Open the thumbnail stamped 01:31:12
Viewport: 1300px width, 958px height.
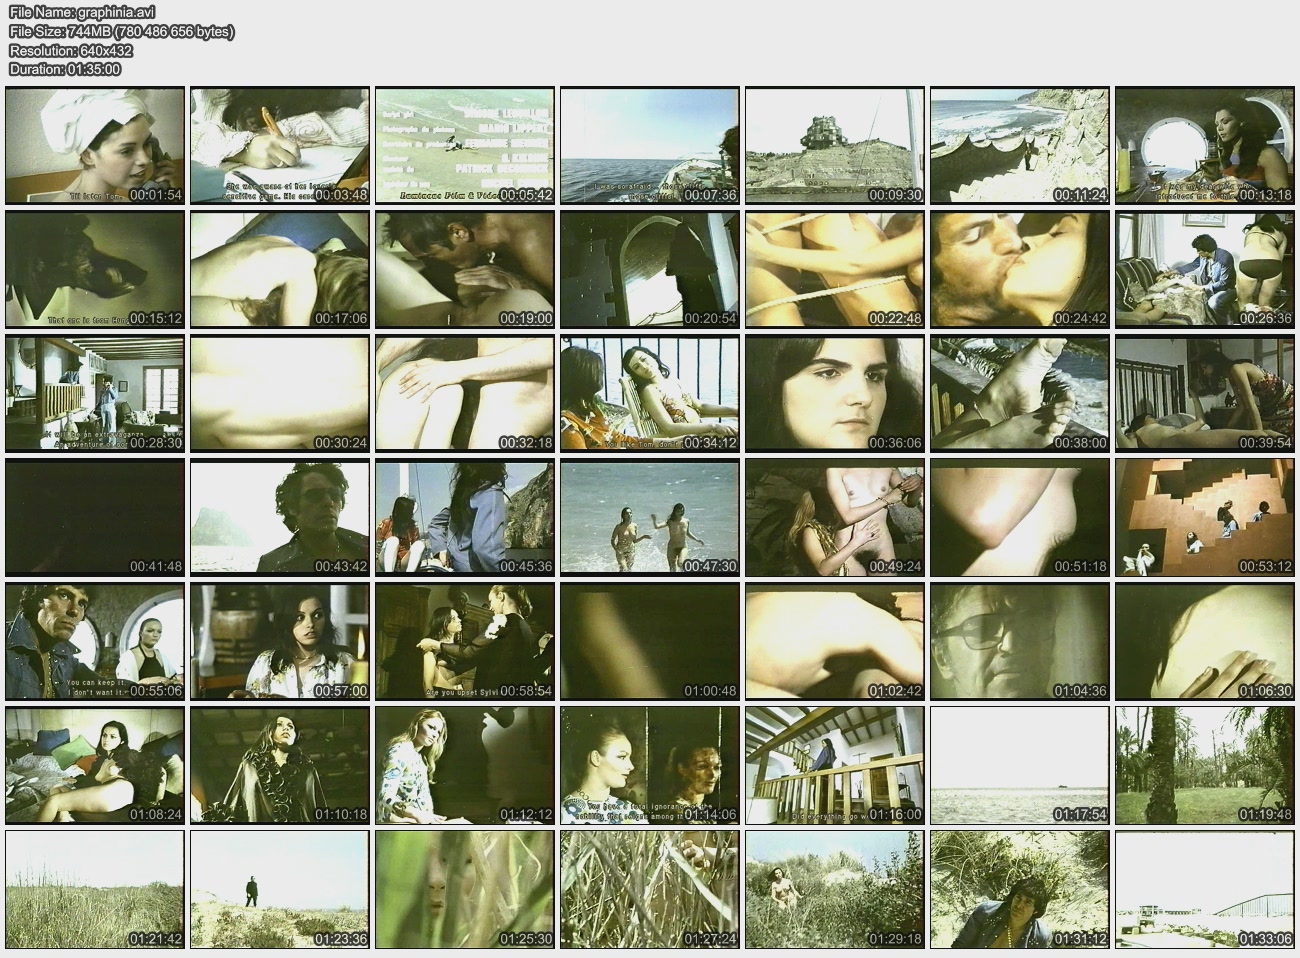pos(1020,890)
